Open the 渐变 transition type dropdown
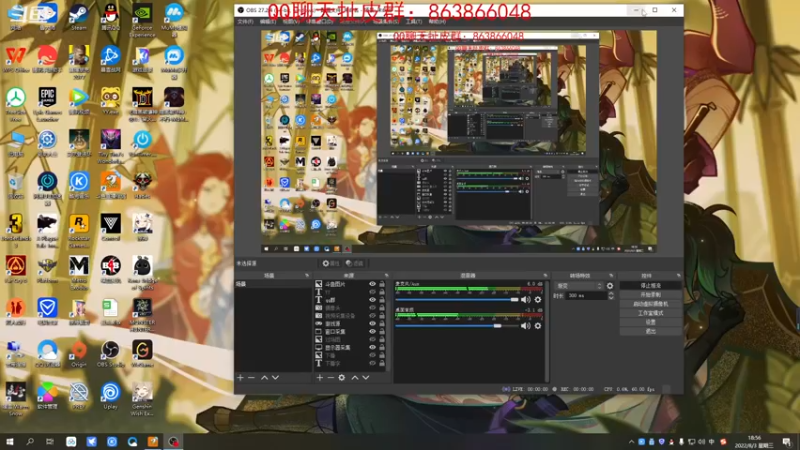Image resolution: width=800 pixels, height=450 pixels. click(579, 286)
